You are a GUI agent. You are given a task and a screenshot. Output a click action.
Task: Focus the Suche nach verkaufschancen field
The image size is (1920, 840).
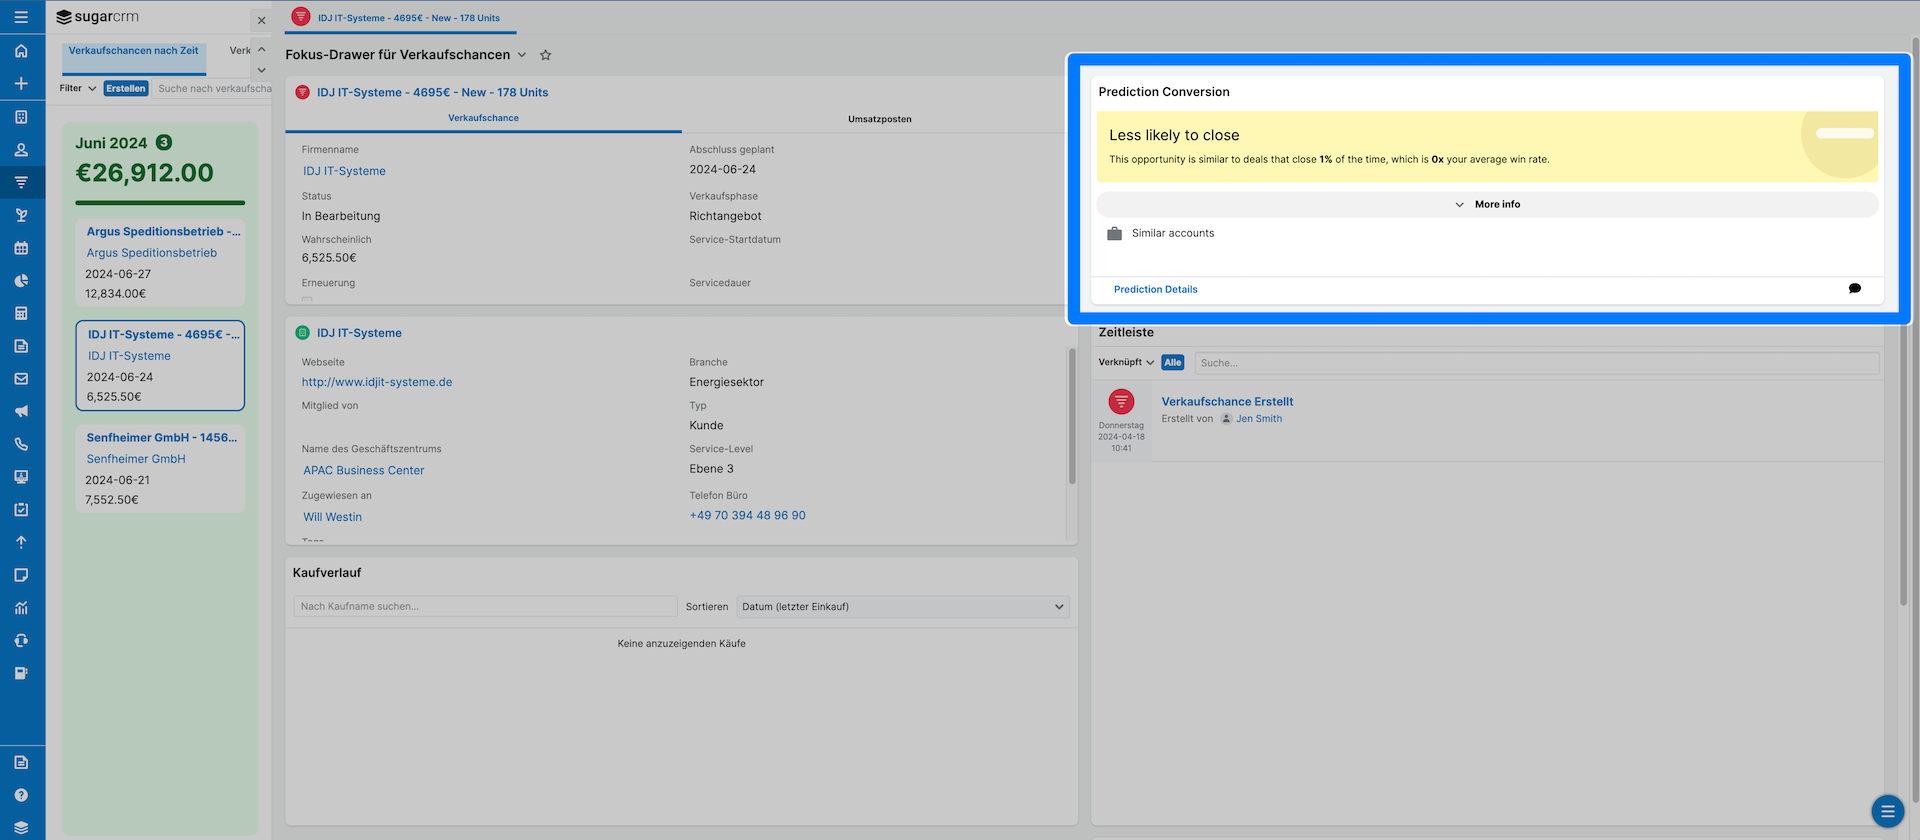coord(214,88)
